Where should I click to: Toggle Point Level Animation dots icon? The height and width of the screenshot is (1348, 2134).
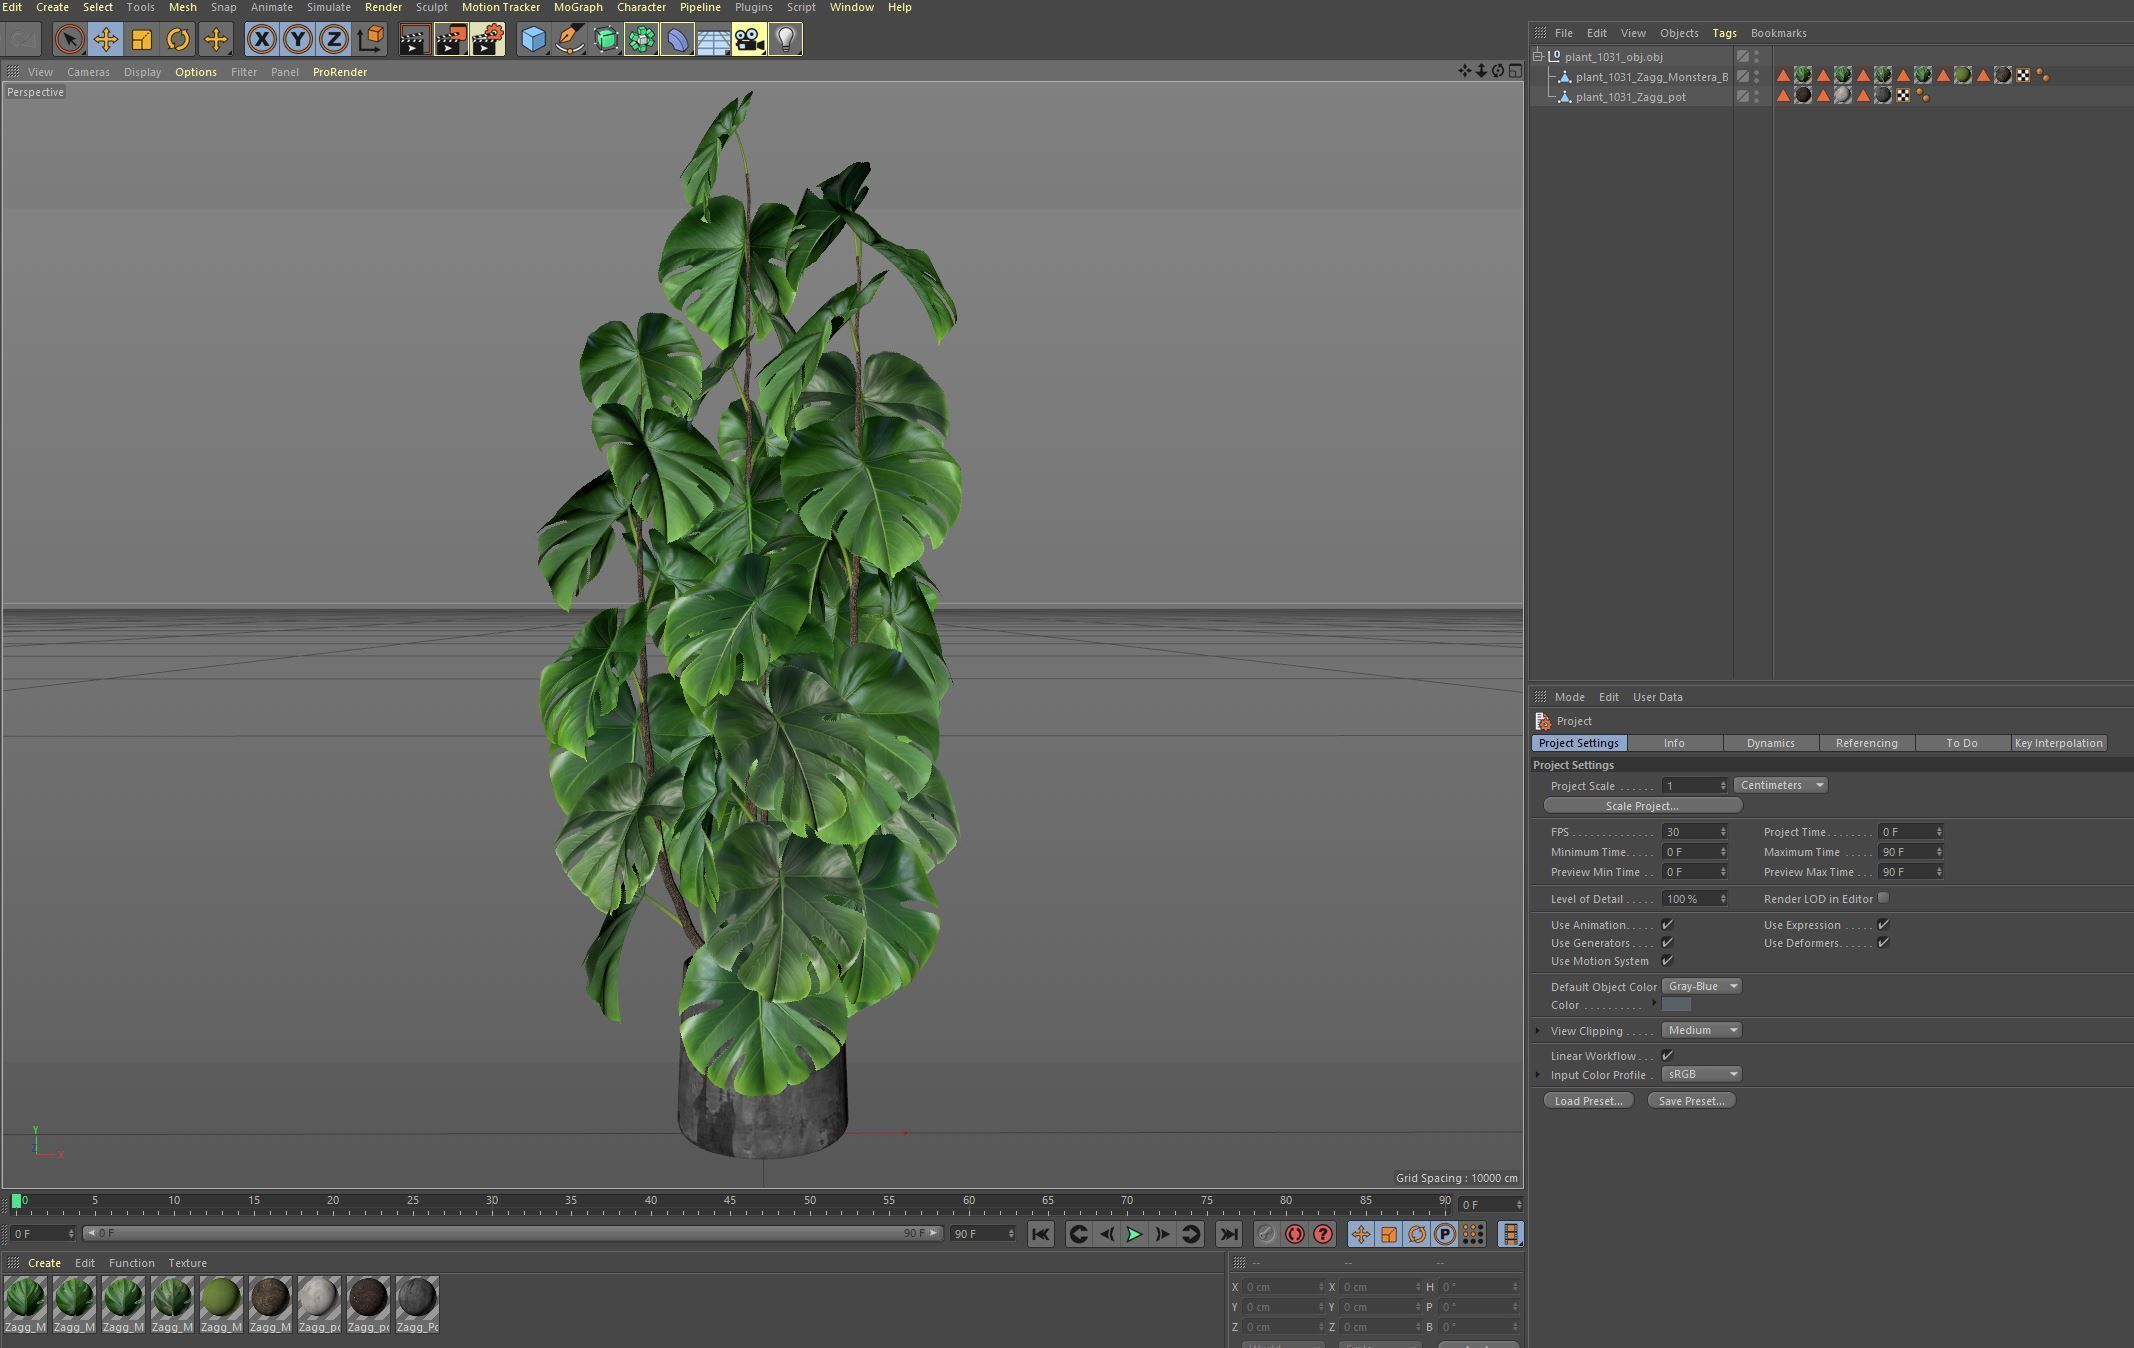pyautogui.click(x=1473, y=1234)
